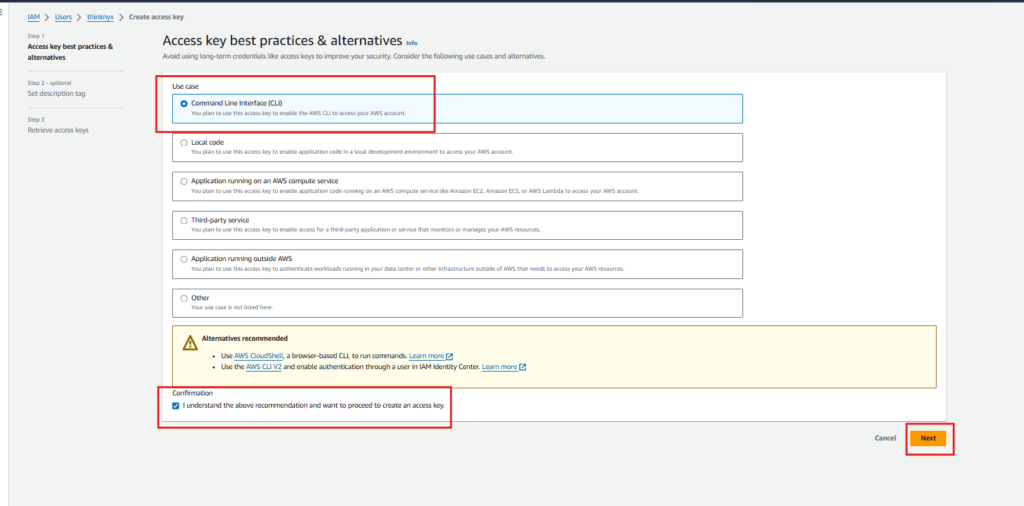
Task: Click the Use case label
Action: click(185, 86)
